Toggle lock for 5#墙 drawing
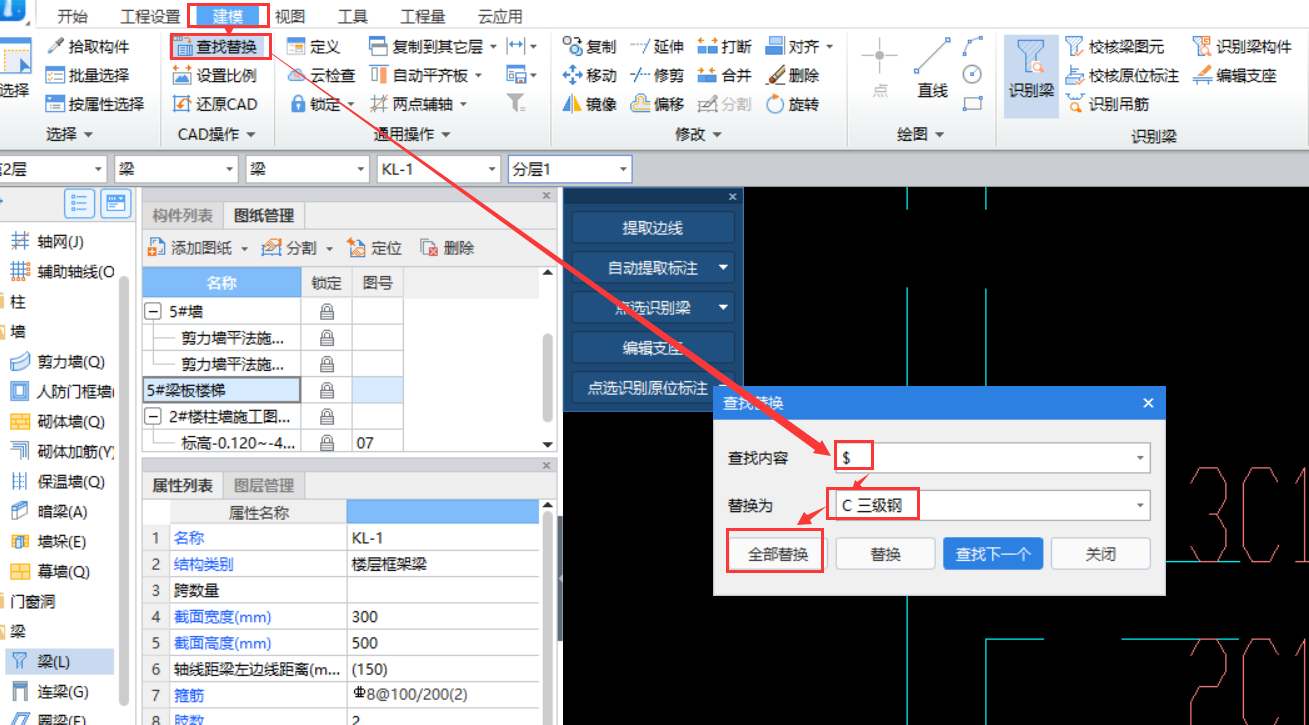1309x725 pixels. (x=327, y=312)
